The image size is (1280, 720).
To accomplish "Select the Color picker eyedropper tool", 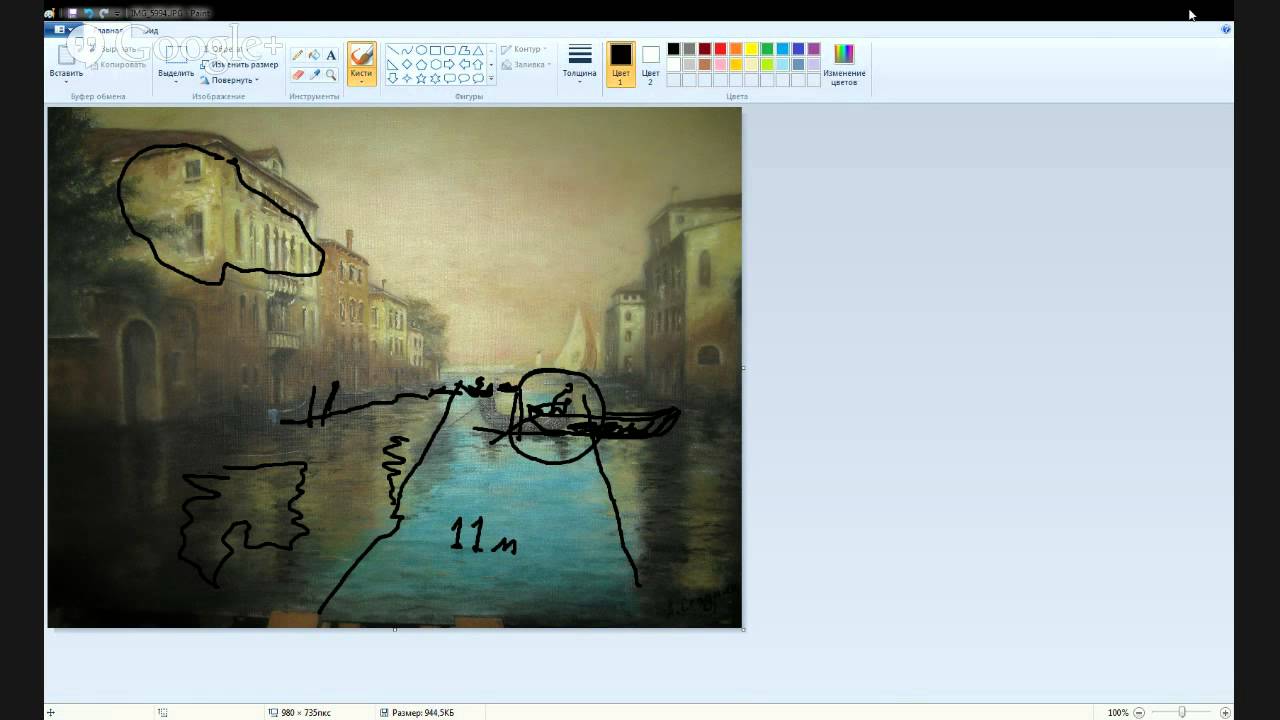I will tap(314, 74).
